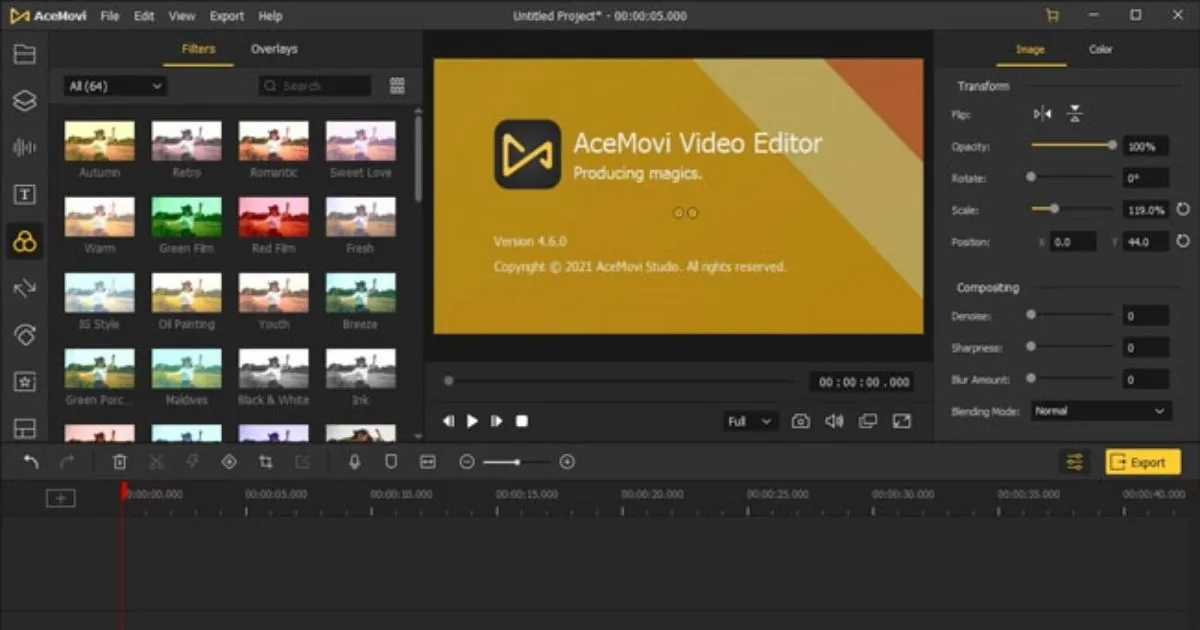
Task: Click the timeline zoom in plus icon
Action: click(567, 462)
